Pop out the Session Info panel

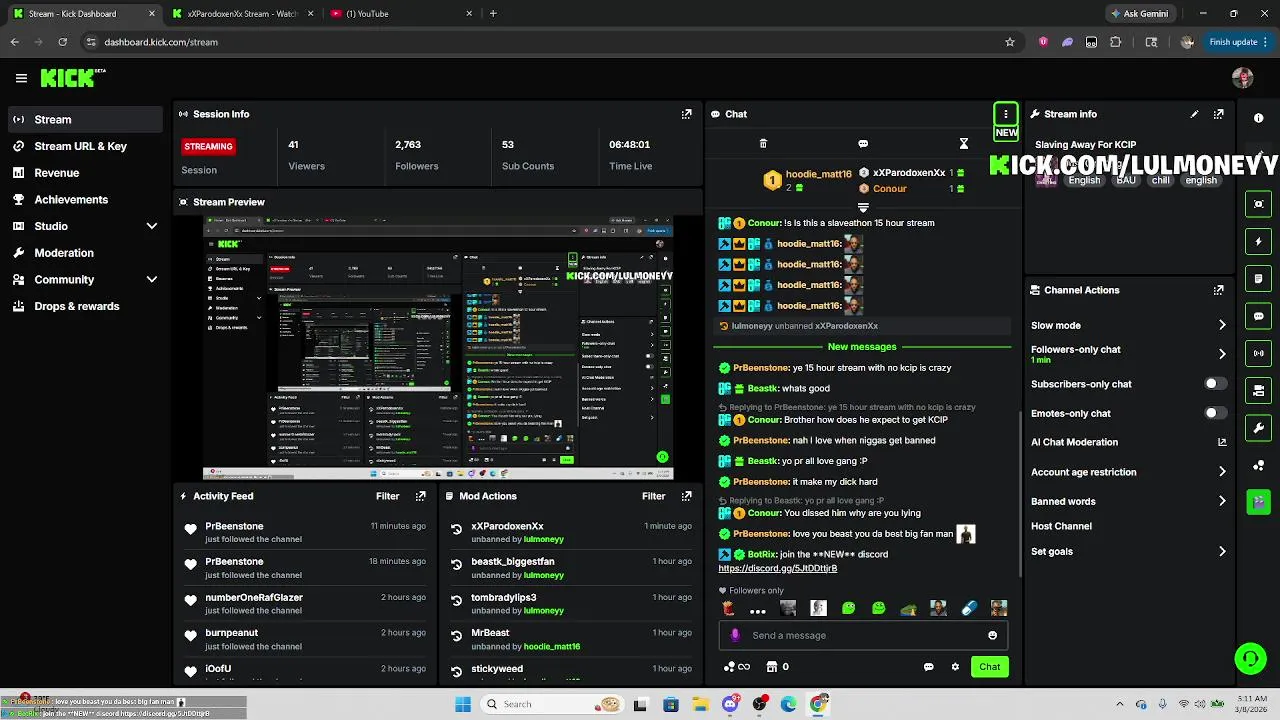point(686,114)
